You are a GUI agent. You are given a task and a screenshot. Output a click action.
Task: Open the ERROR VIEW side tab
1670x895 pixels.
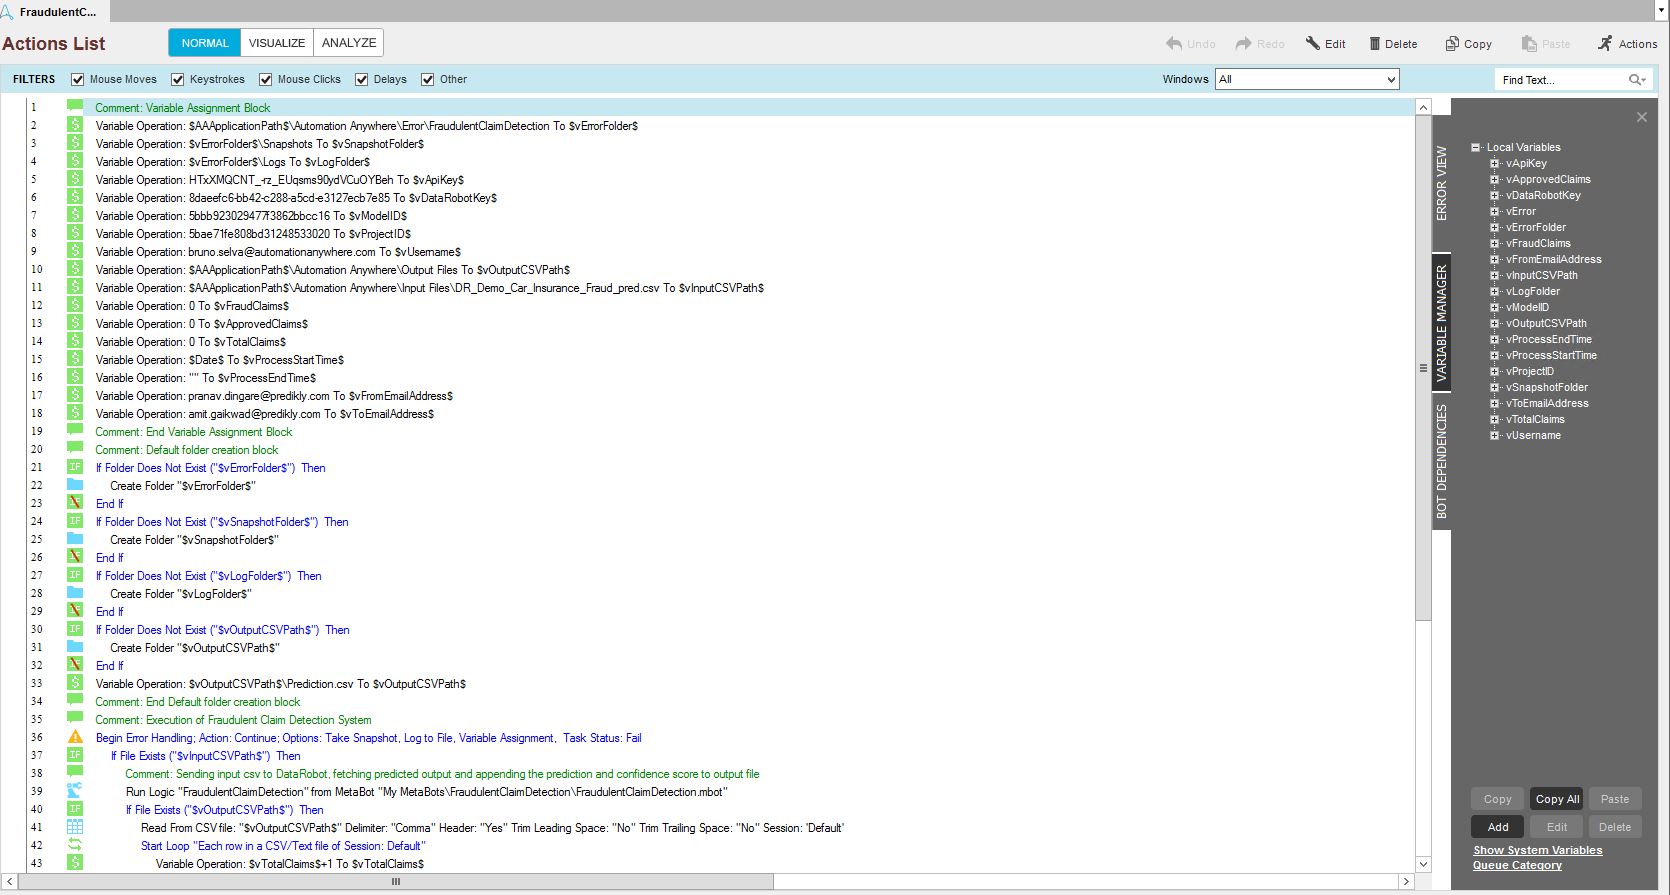1441,183
